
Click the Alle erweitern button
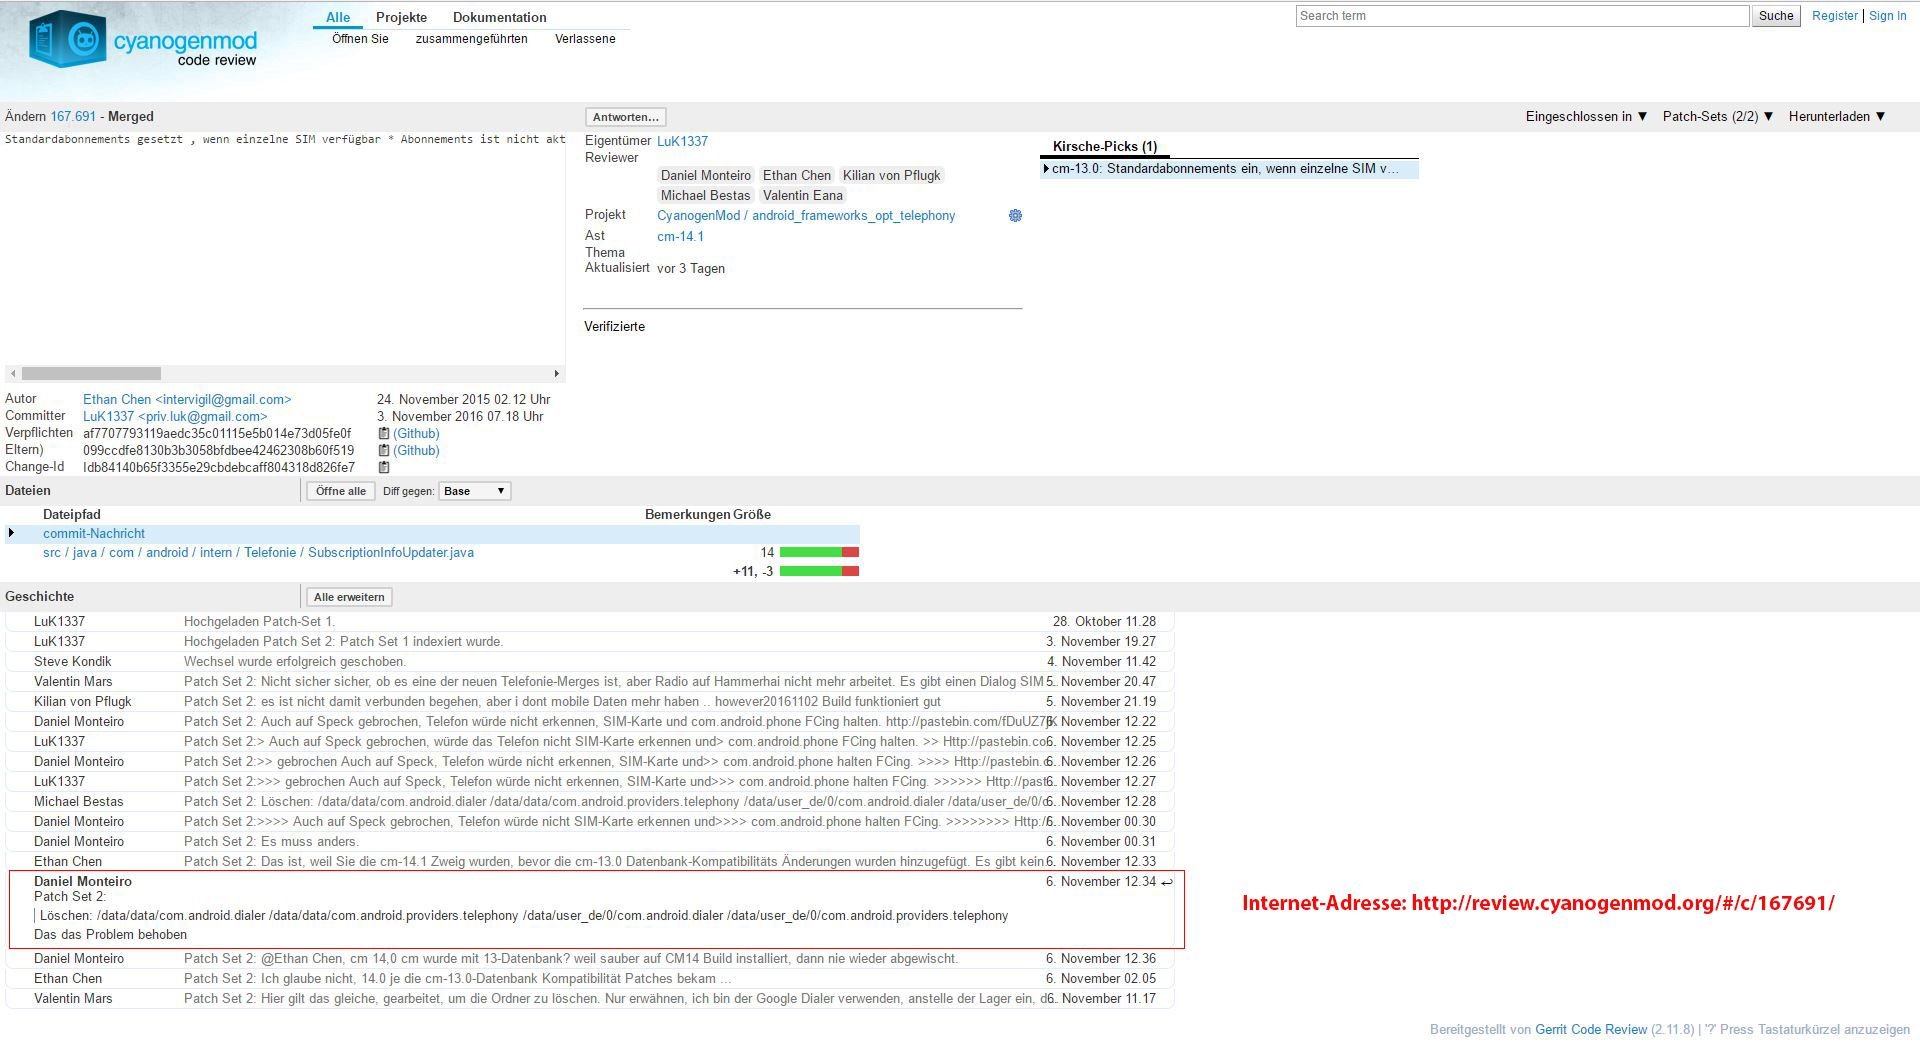pyautogui.click(x=349, y=597)
